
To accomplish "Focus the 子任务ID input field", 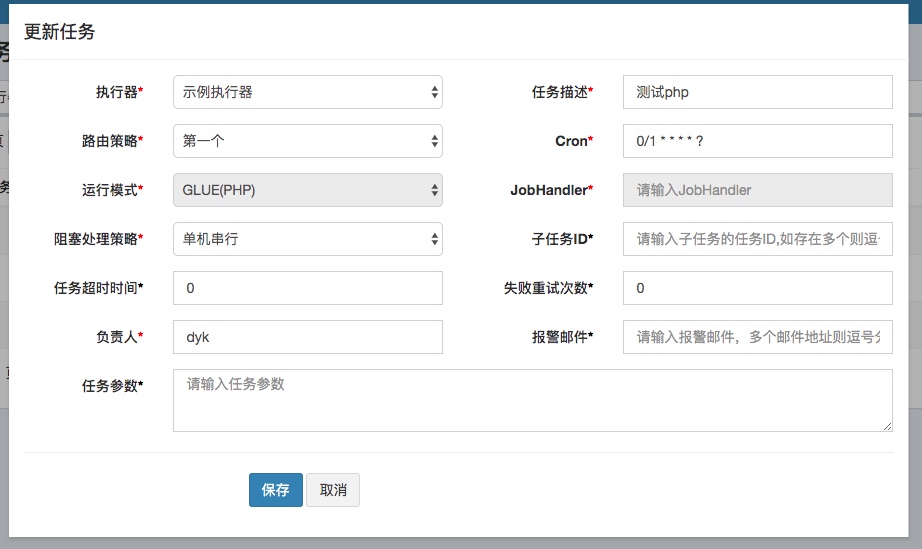I will [756, 239].
